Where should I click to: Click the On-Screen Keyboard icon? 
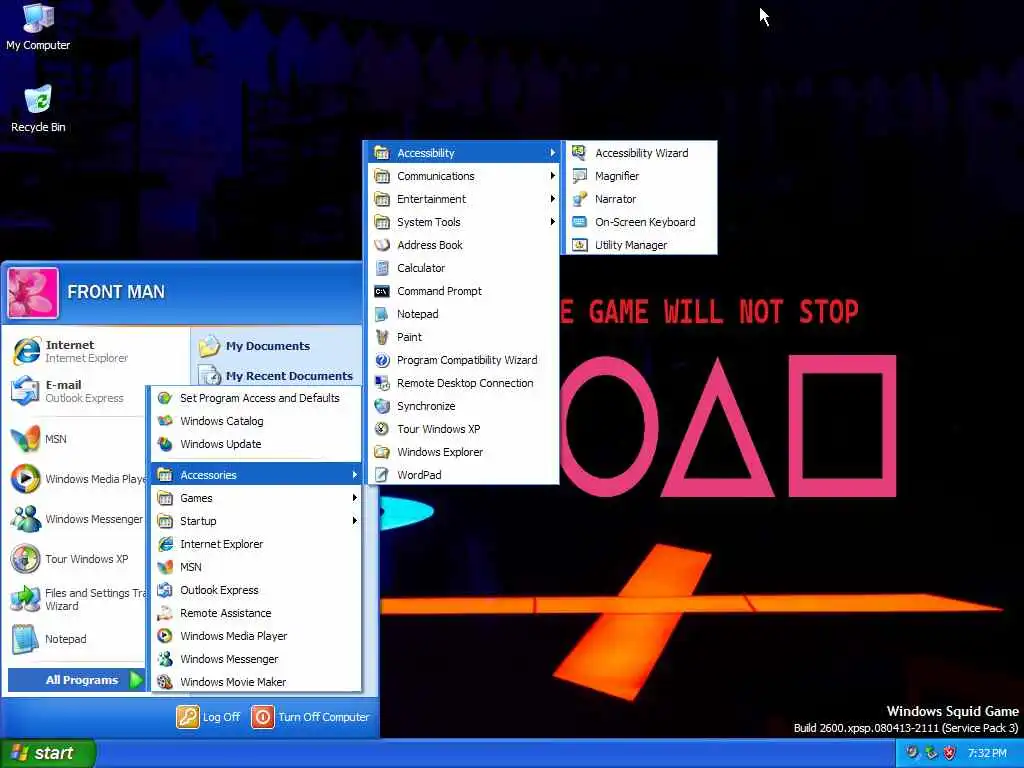pos(579,222)
